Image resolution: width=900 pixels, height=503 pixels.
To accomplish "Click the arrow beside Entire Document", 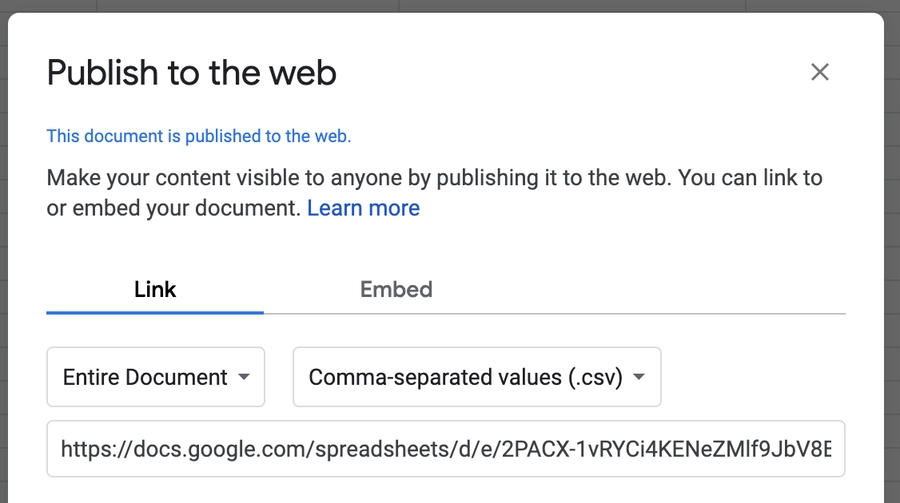I will click(x=244, y=378).
